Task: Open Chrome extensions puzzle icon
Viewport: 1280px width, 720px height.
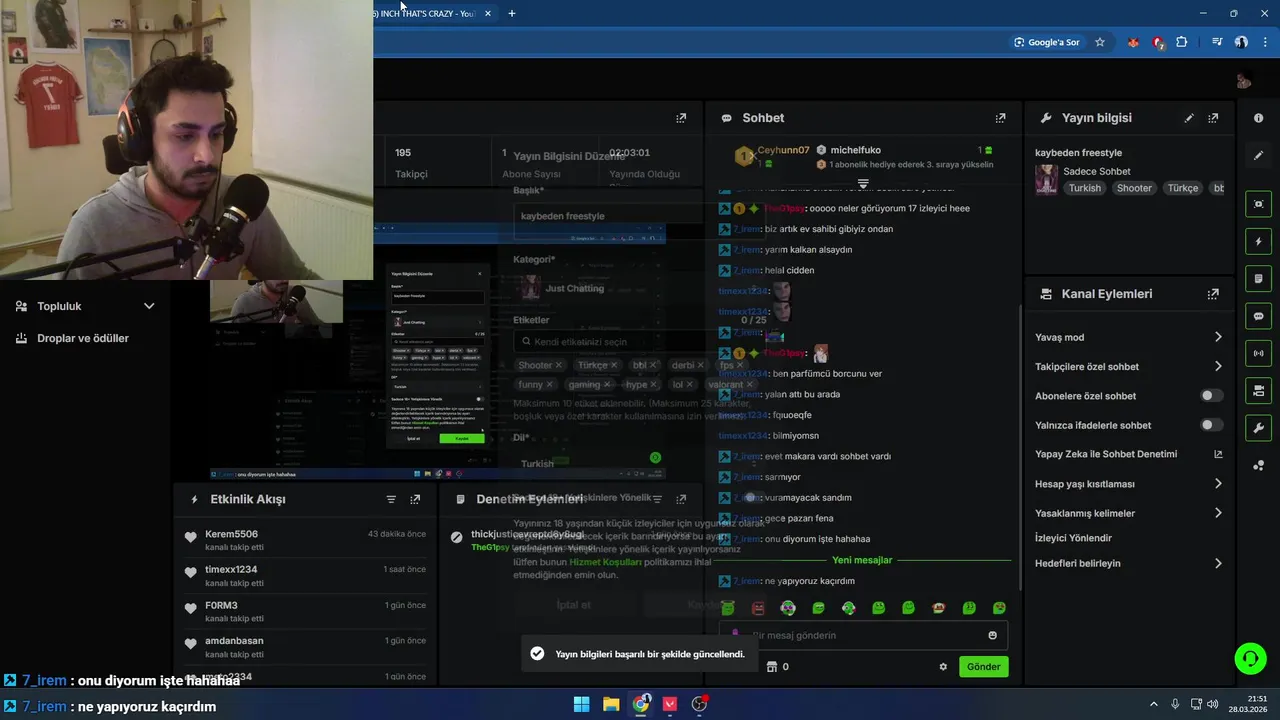Action: point(1182,42)
